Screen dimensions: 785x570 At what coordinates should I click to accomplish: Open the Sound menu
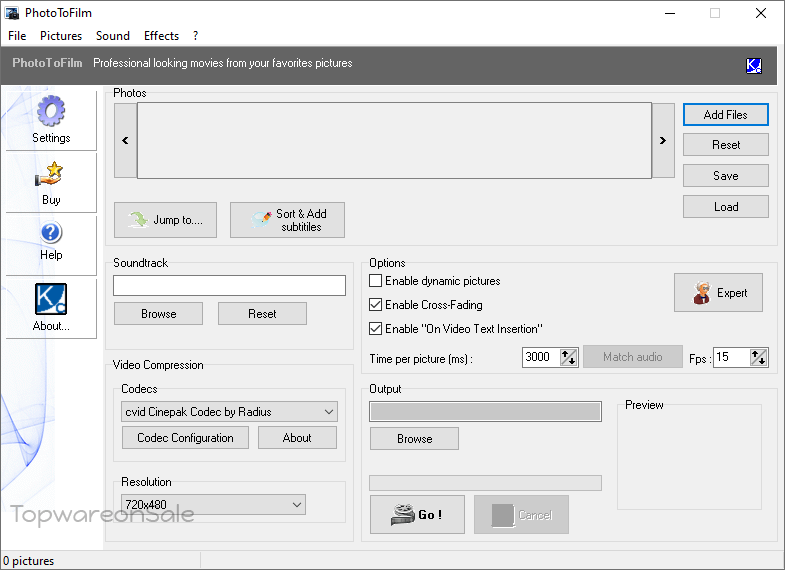113,36
